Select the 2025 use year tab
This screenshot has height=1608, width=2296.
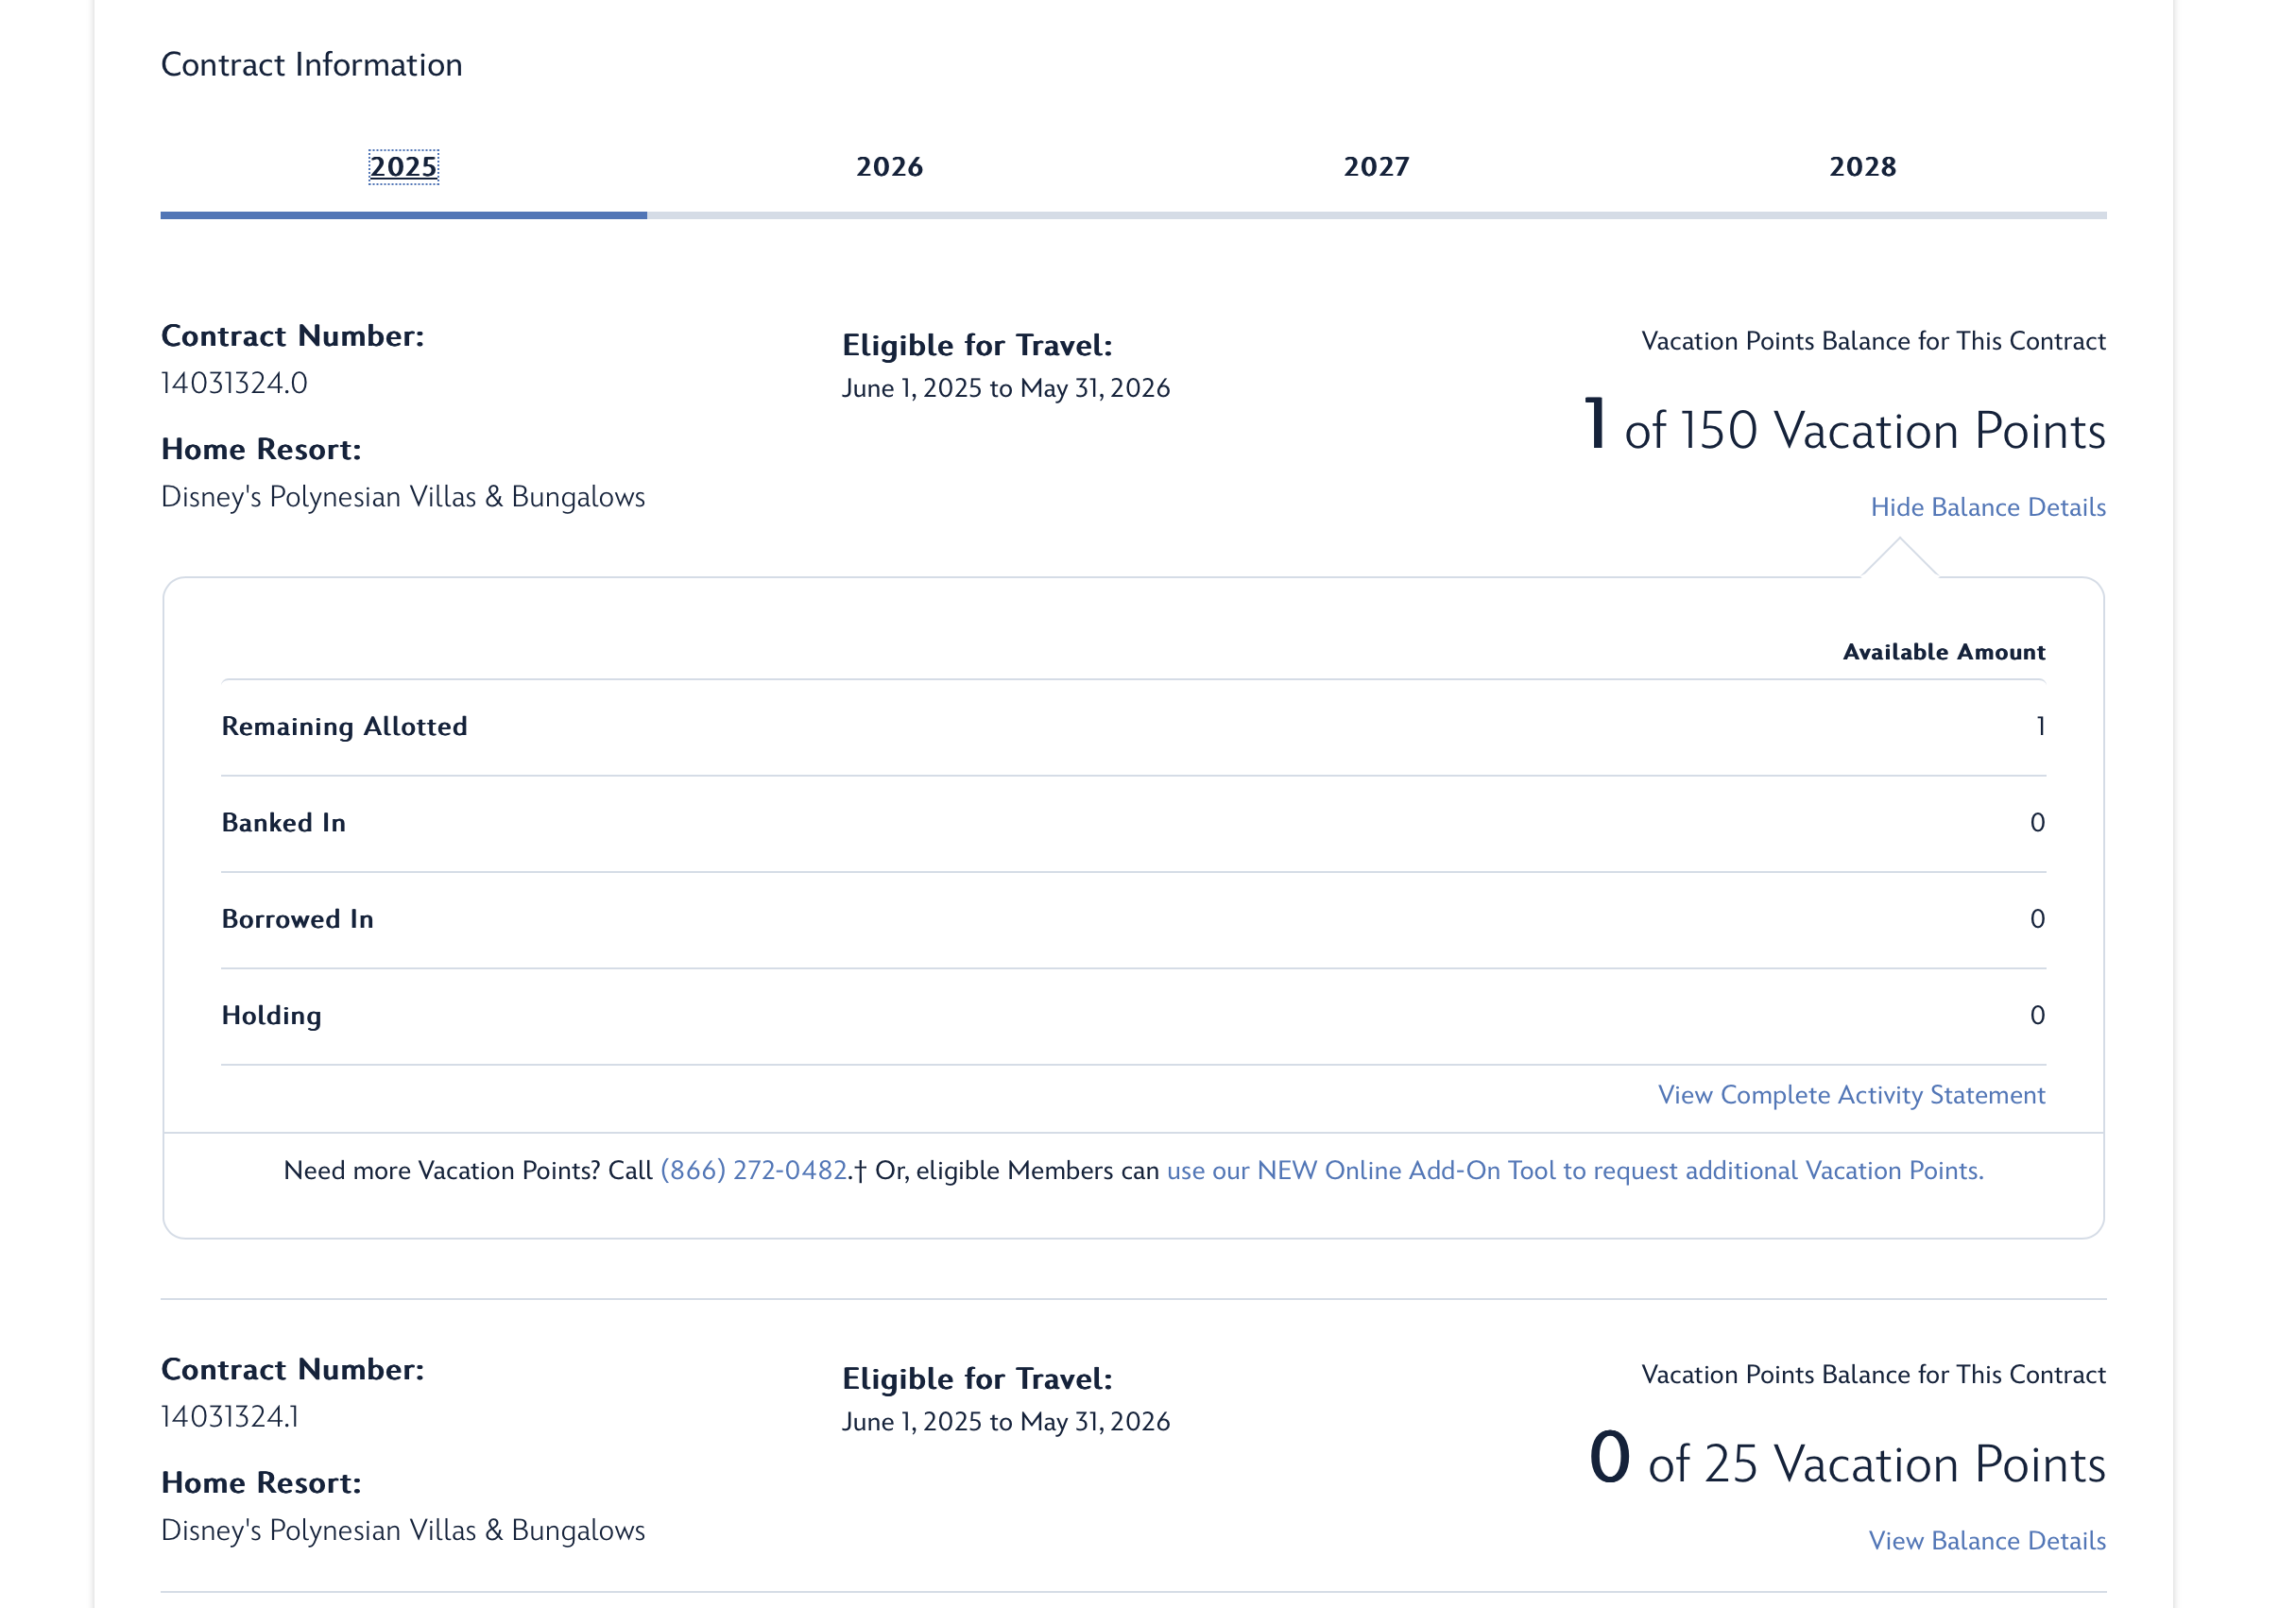tap(403, 166)
